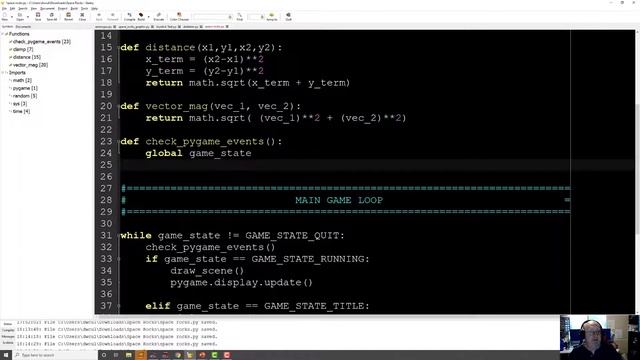Navigate Back with the toolbar arrow
The image size is (640, 360).
tap(99, 16)
